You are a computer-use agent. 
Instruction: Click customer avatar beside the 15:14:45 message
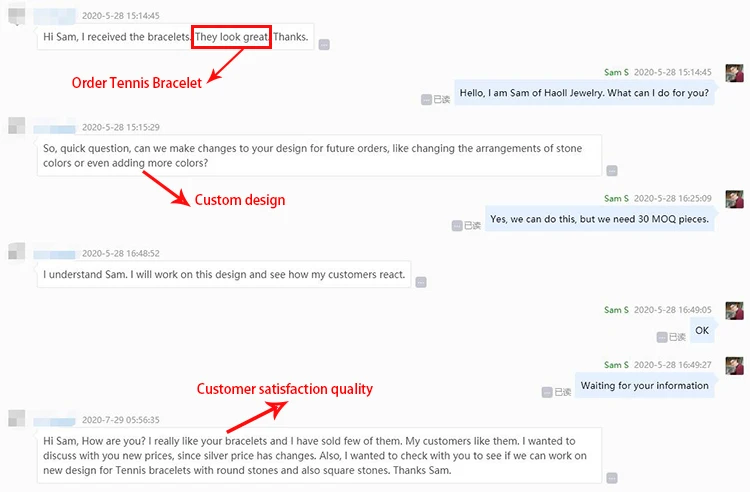[15, 17]
